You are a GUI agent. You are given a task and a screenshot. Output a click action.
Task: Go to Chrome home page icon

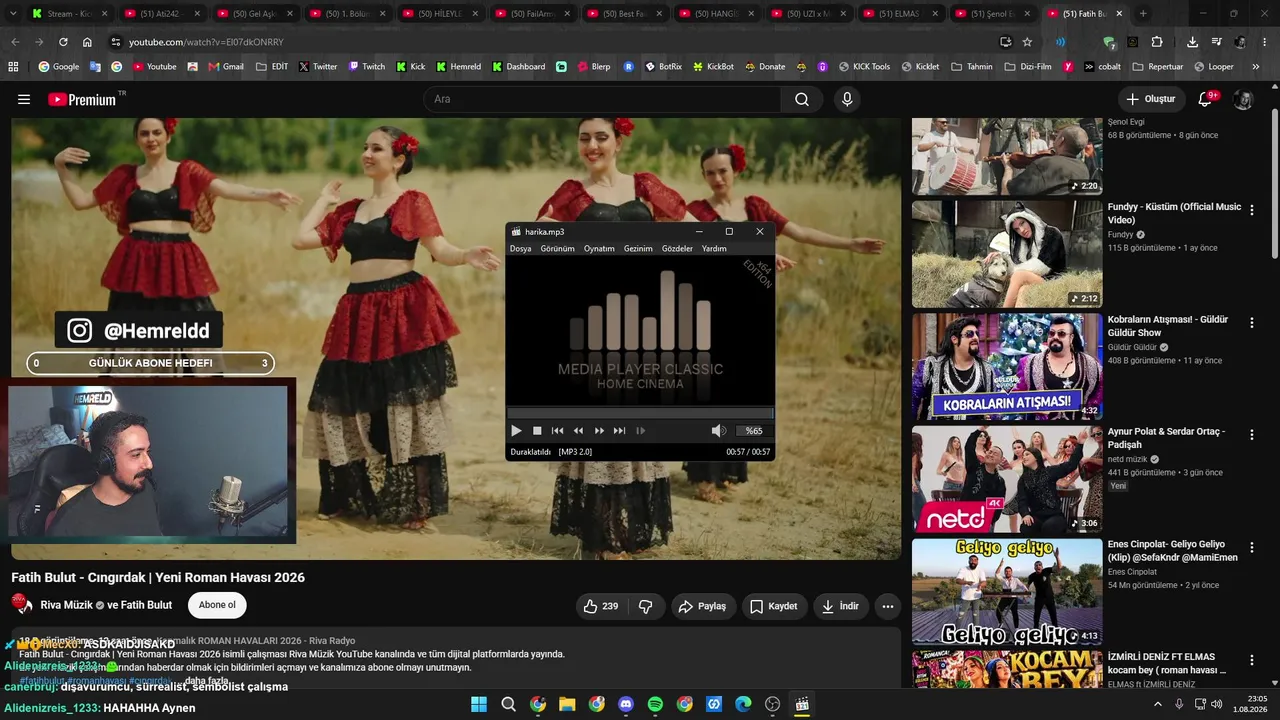87,42
